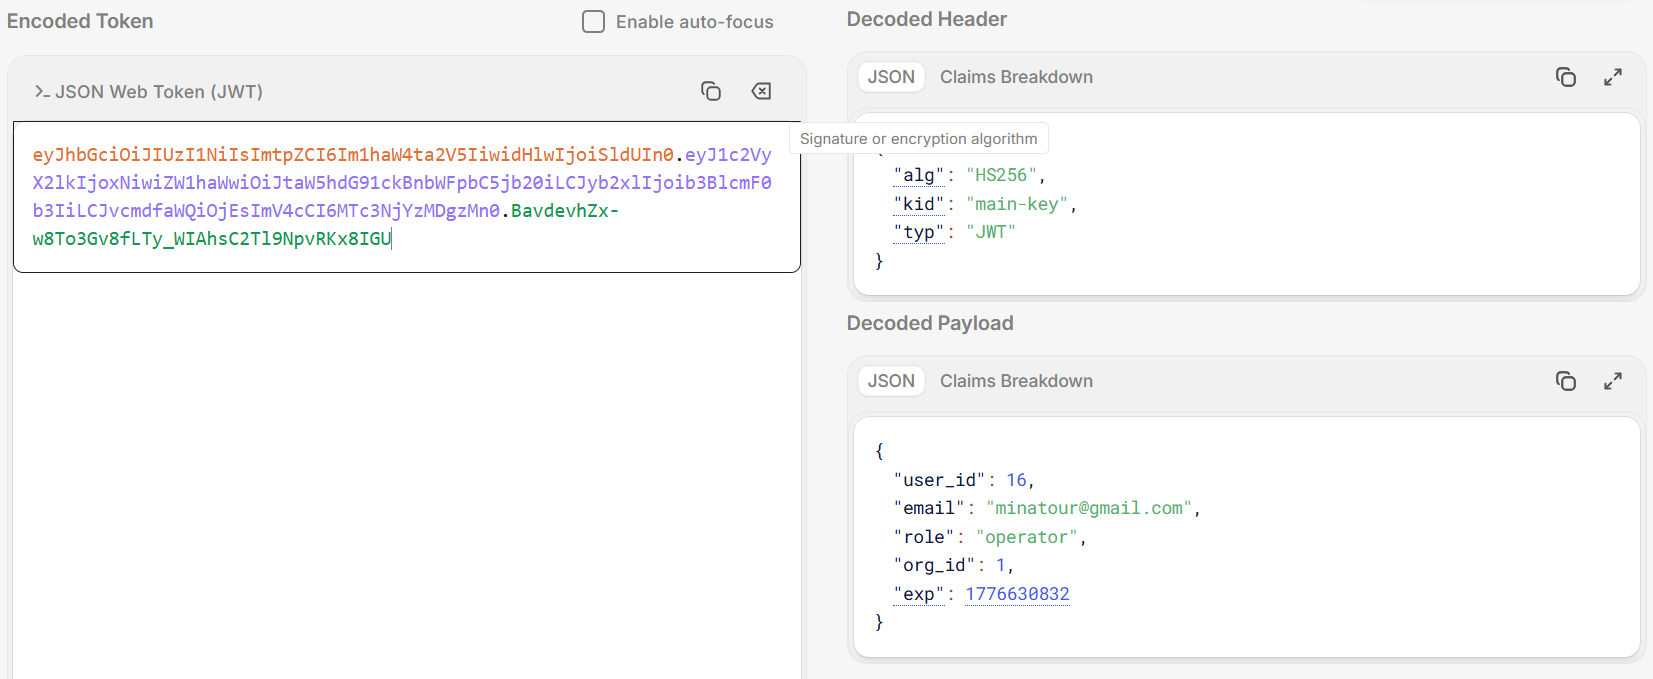Click the underlined "typ" header claim key

click(x=918, y=232)
